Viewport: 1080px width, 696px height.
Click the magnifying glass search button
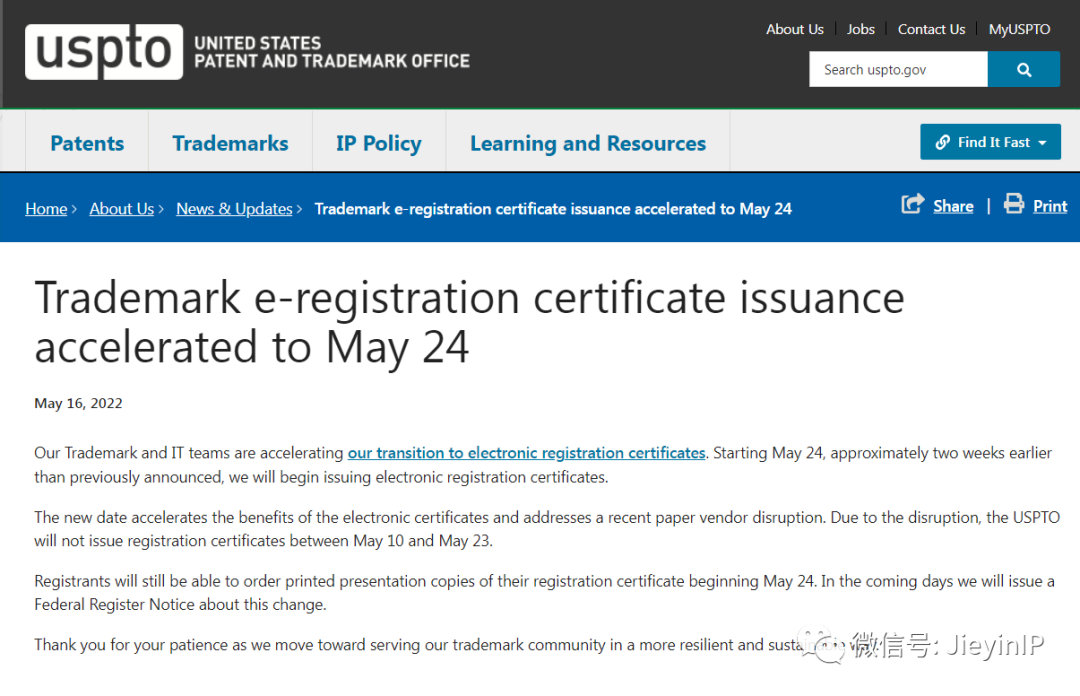pyautogui.click(x=1023, y=70)
